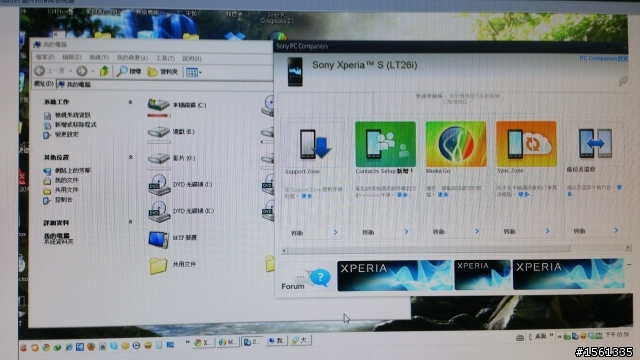Switch to the Chrome taskbar button labeled X

[203, 342]
